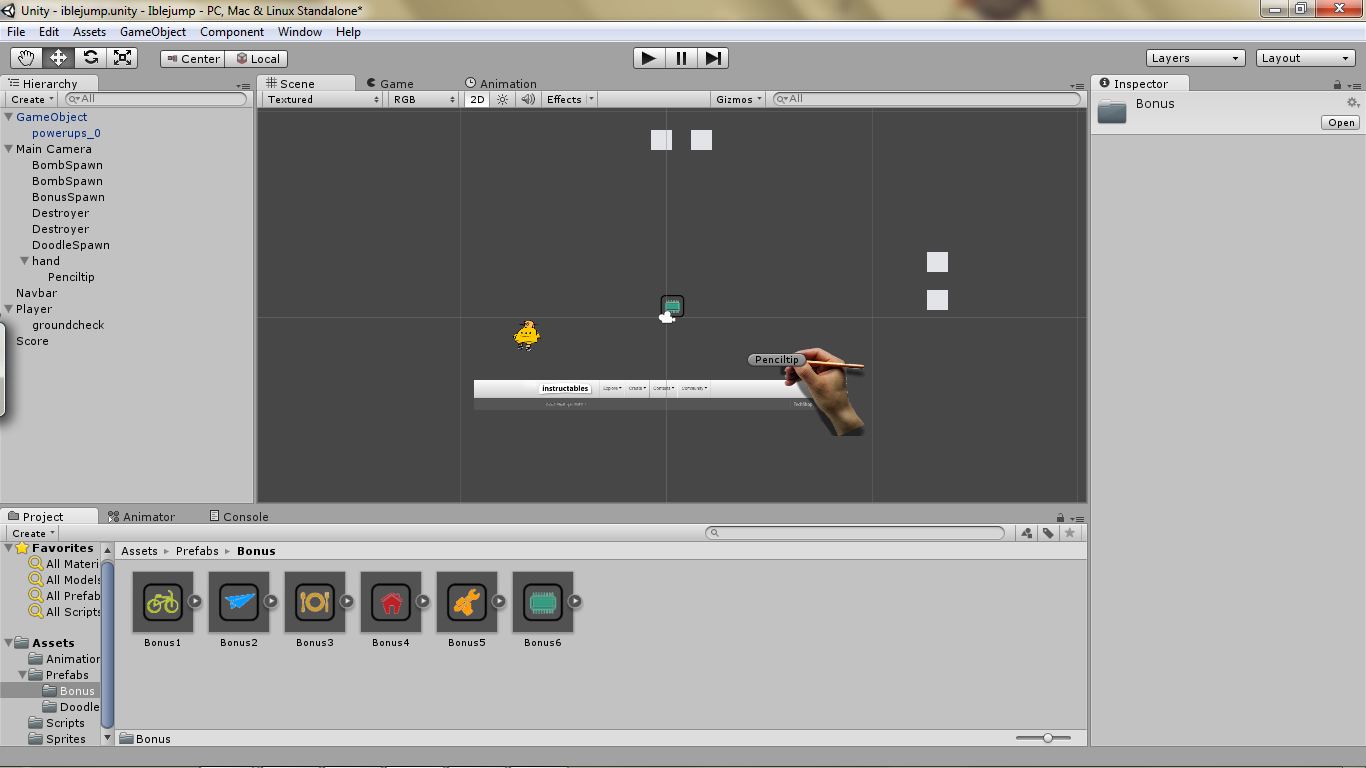Click the Open button in Inspector
Screen dimensions: 1366x768
(1341, 123)
